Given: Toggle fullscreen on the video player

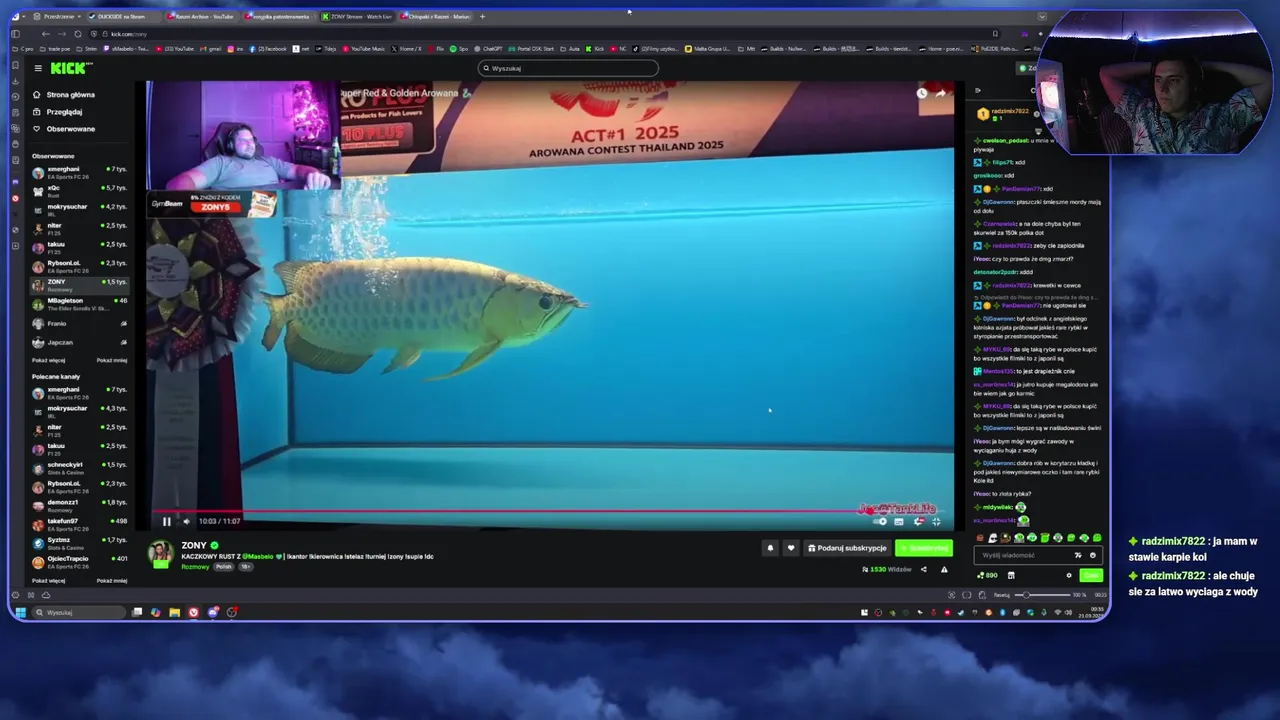Looking at the screenshot, I should click(936, 521).
